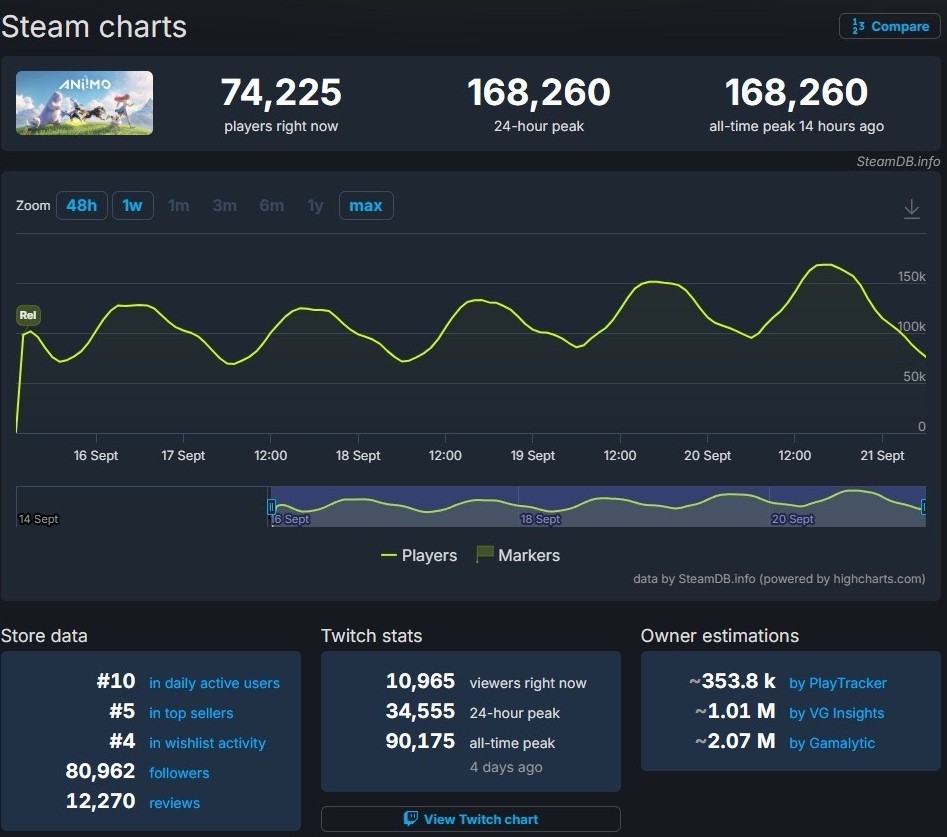Grab the left navigator range handle

(271, 506)
